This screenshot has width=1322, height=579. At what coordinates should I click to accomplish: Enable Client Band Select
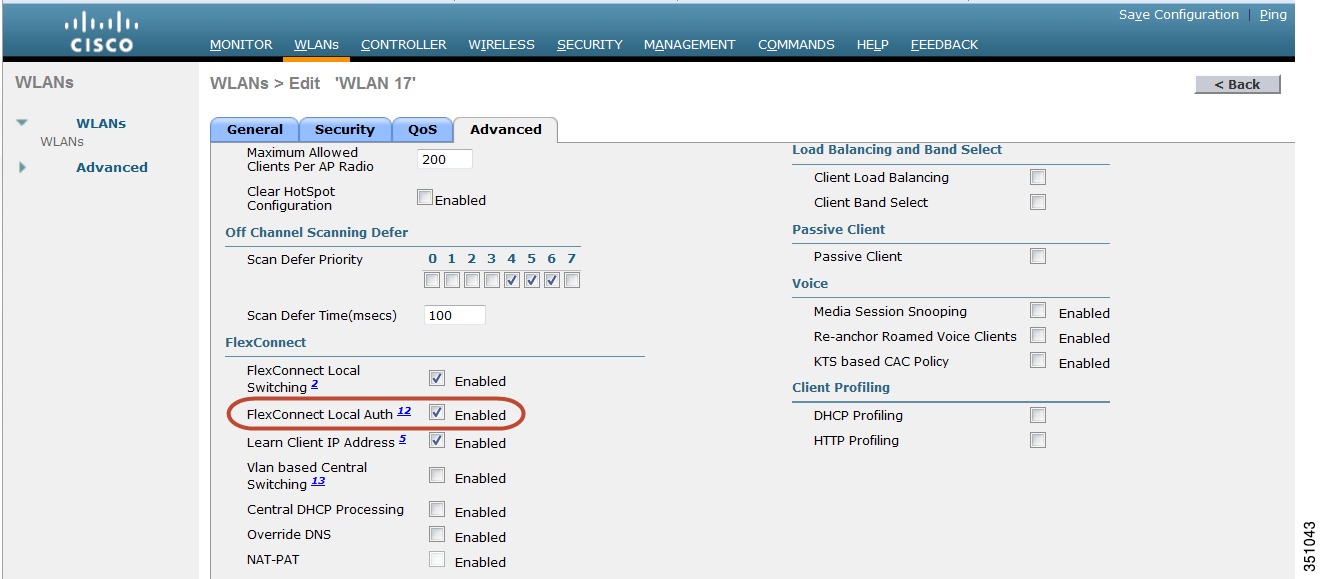point(1038,202)
